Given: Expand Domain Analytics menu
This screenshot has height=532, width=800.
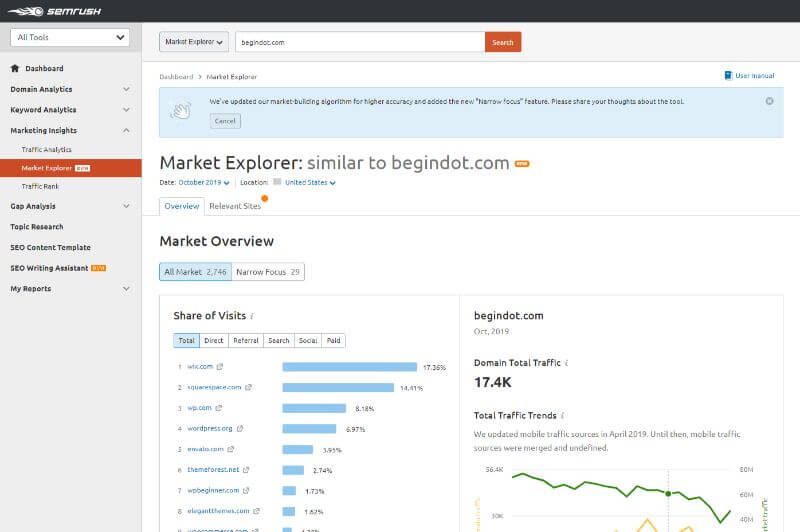Looking at the screenshot, I should pos(126,89).
